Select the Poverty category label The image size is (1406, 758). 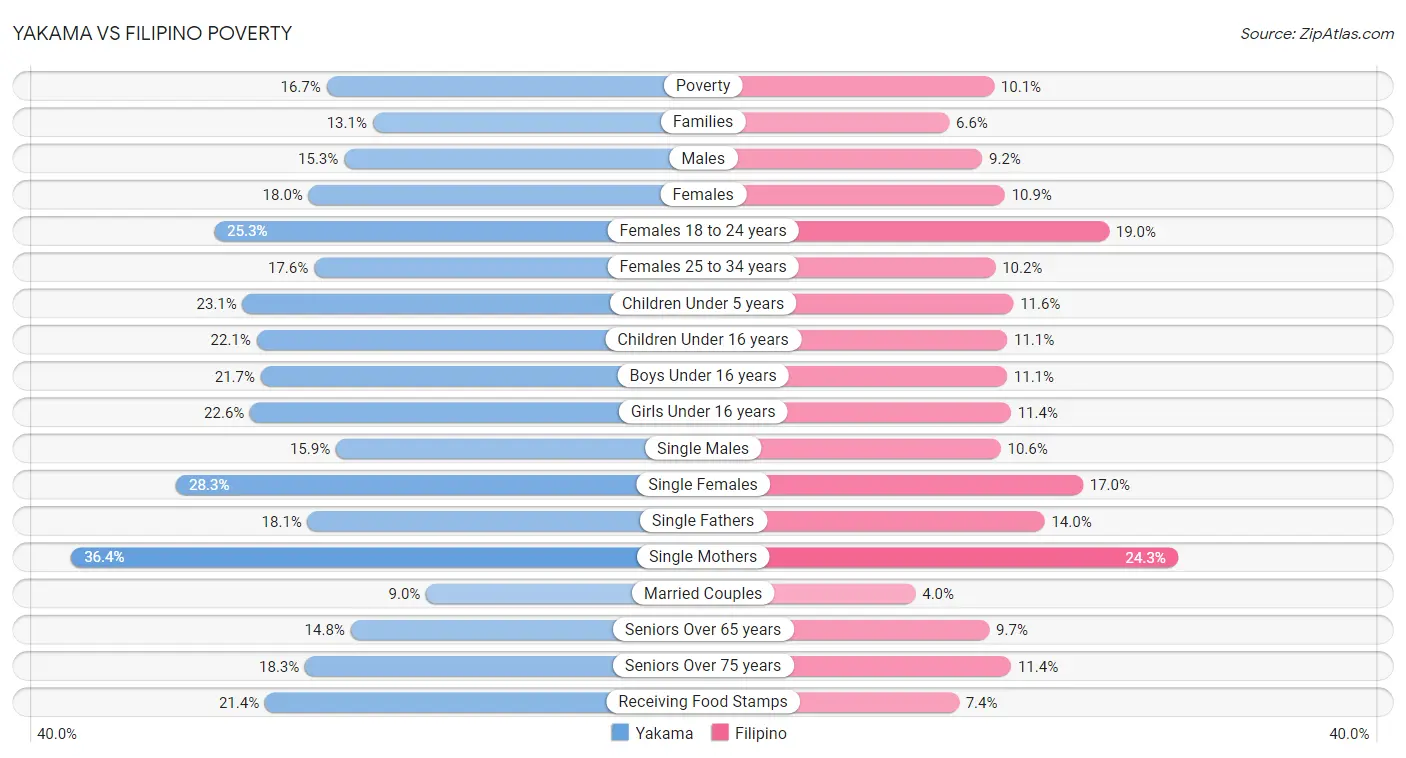(x=703, y=86)
